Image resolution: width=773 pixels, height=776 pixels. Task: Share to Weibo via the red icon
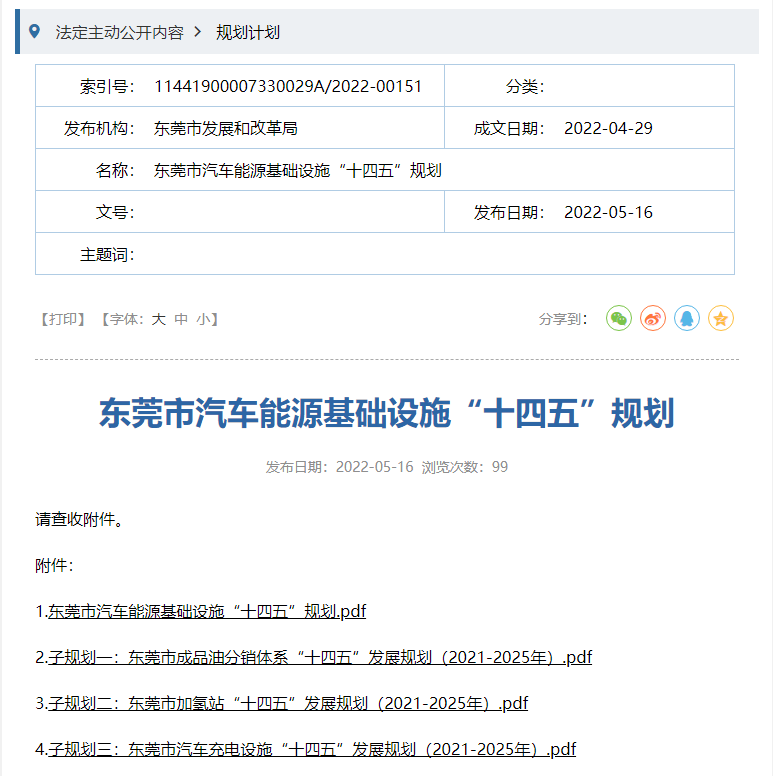(x=653, y=319)
